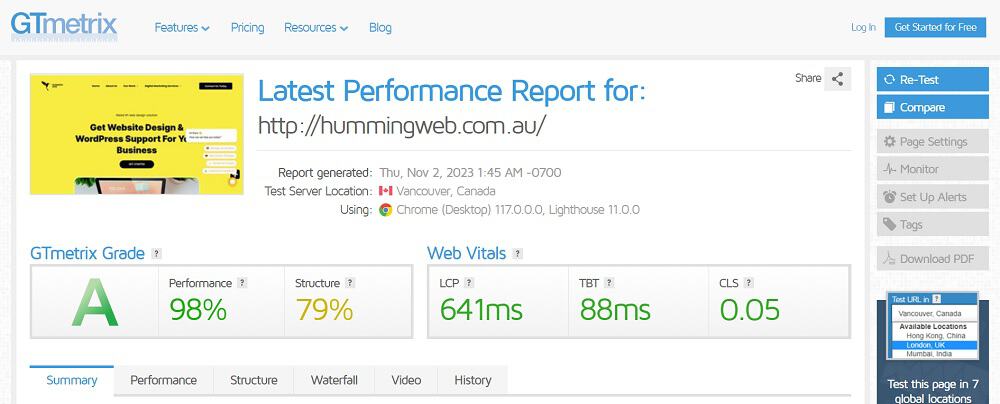This screenshot has height=404, width=1000.
Task: Click the Download PDF icon
Action: [889, 259]
